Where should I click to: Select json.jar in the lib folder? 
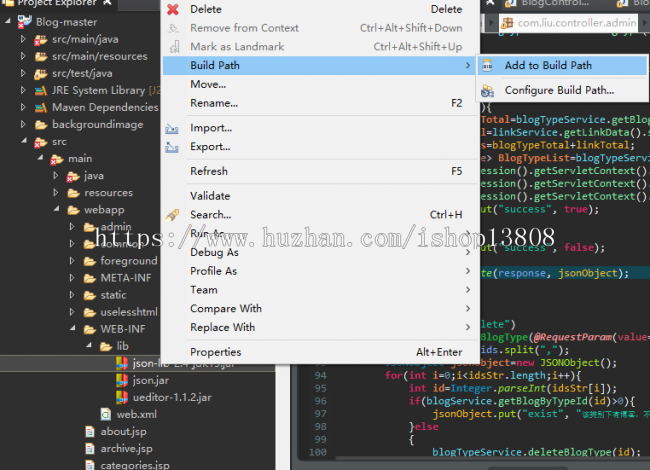pyautogui.click(x=151, y=380)
